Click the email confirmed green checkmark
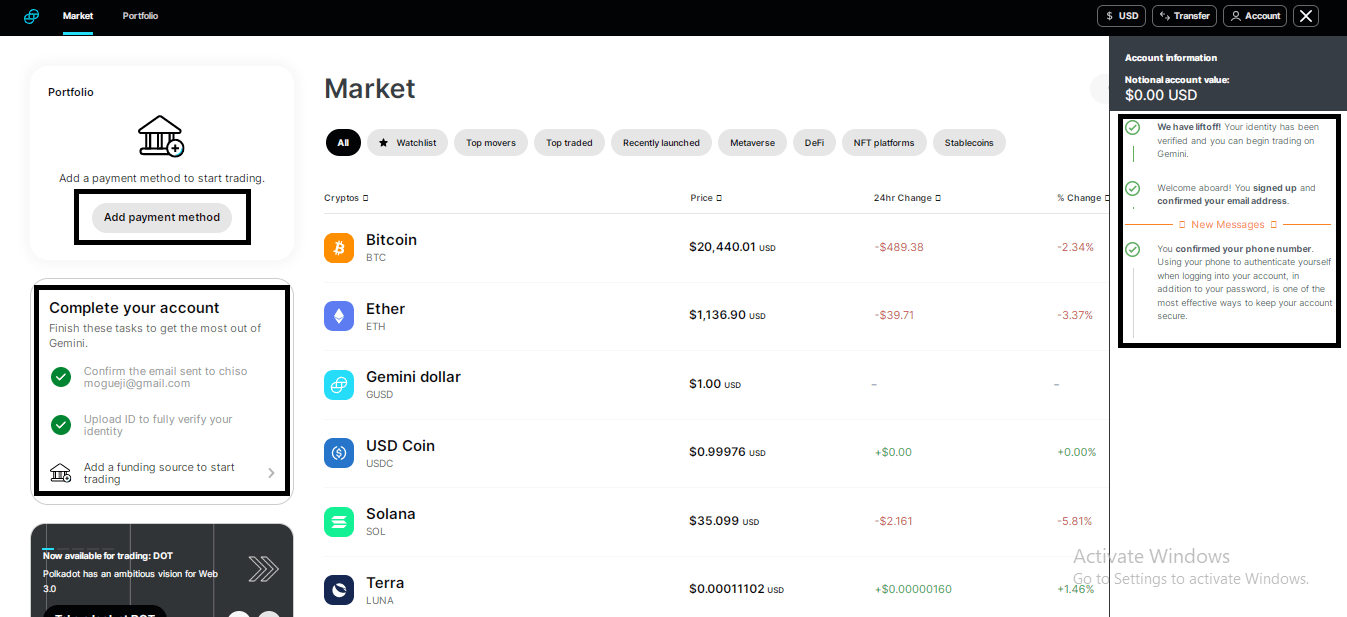This screenshot has width=1347, height=617. click(61, 377)
